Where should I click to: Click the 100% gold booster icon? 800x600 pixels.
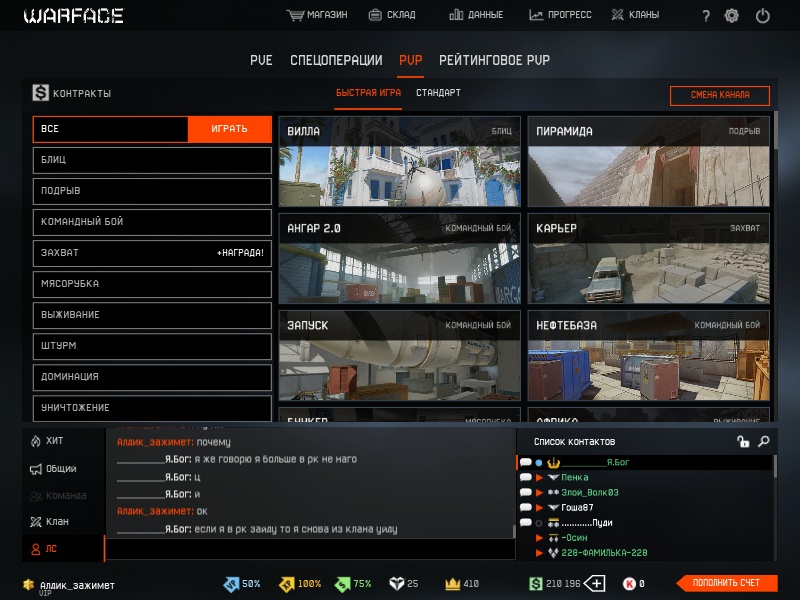click(287, 584)
